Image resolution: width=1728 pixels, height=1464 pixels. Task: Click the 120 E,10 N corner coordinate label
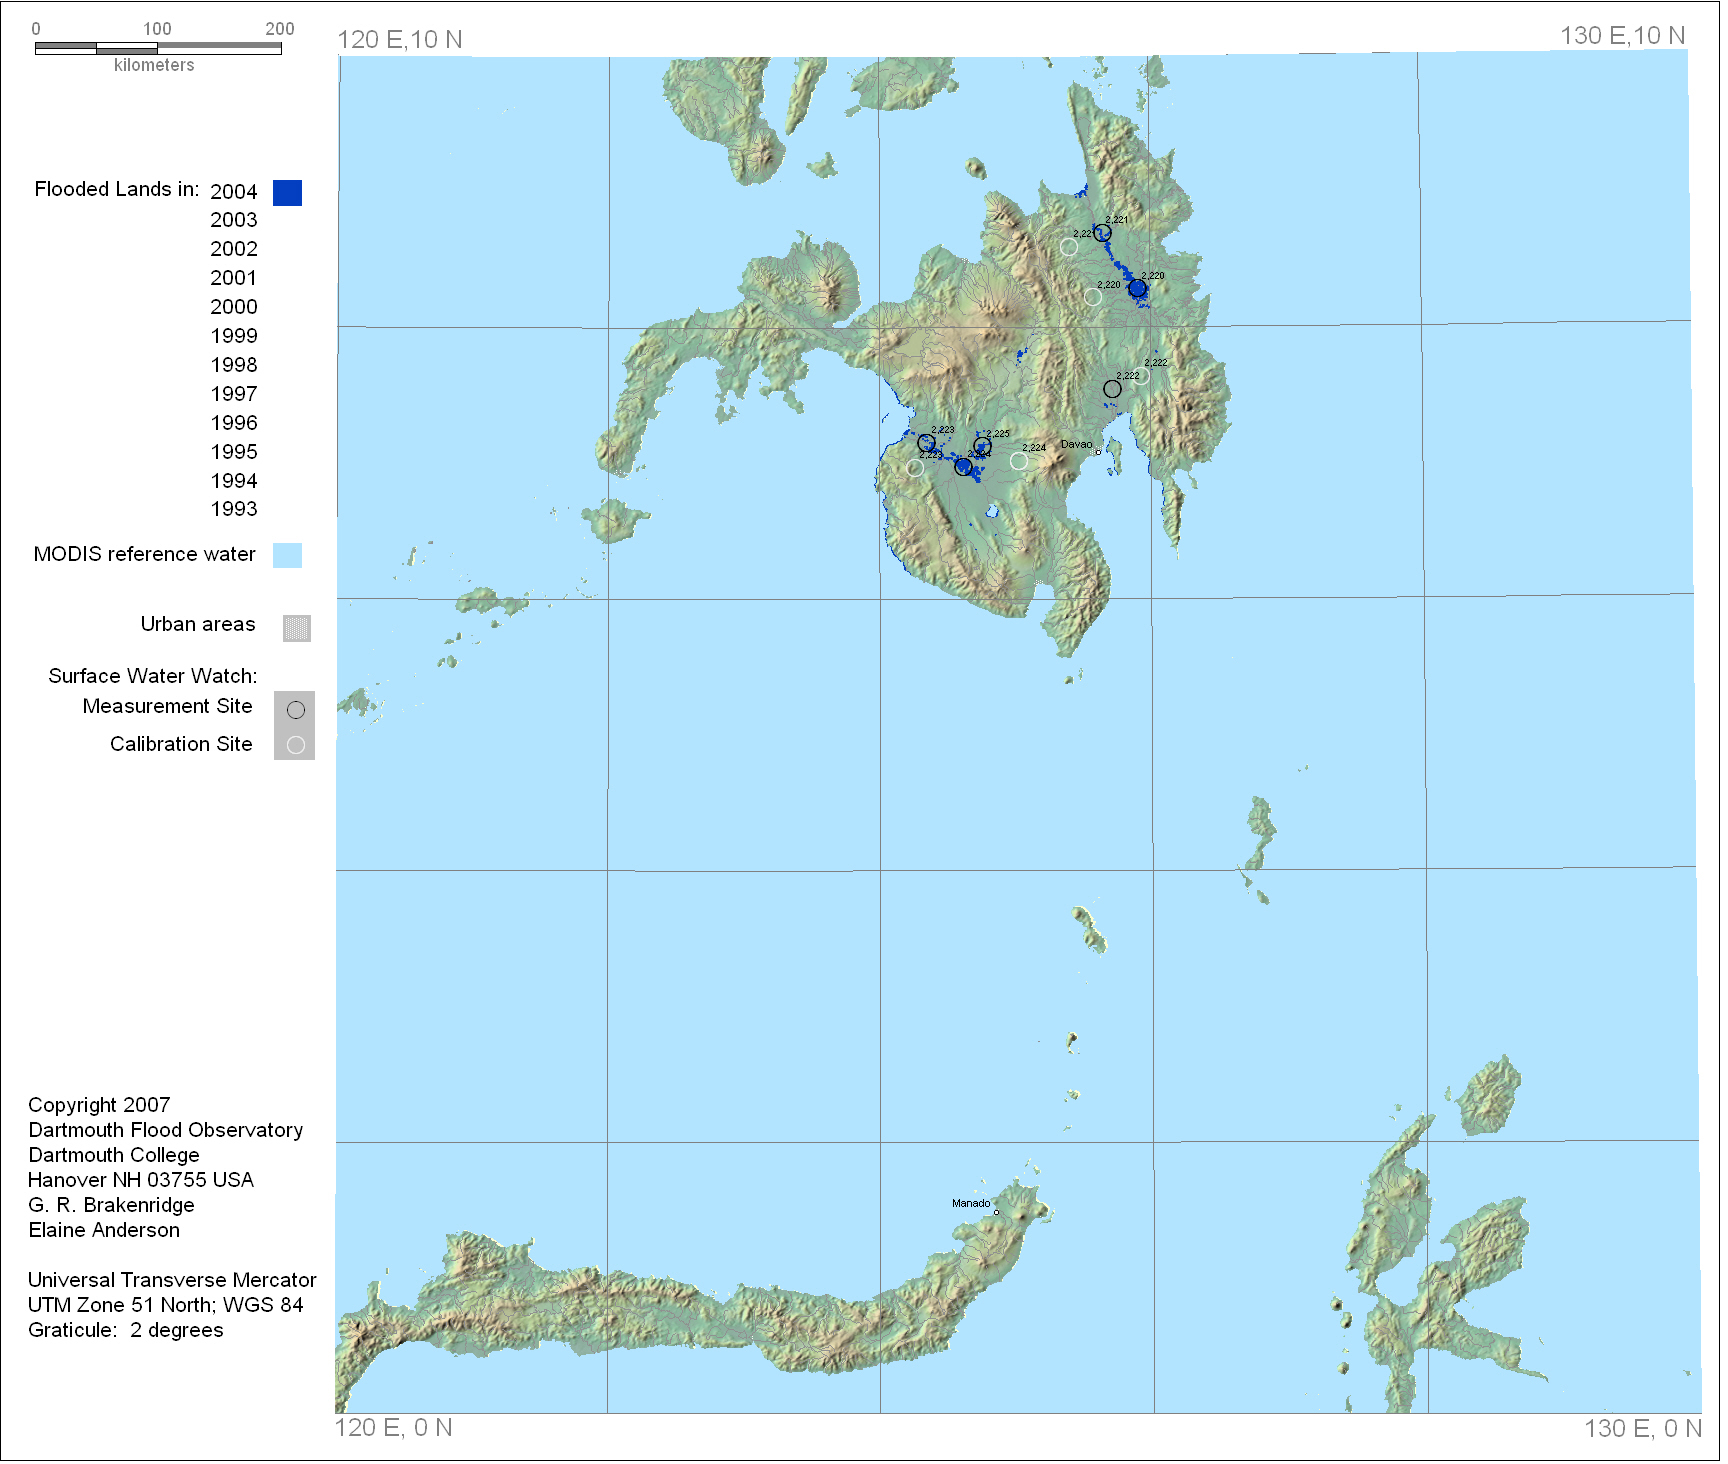pos(401,40)
